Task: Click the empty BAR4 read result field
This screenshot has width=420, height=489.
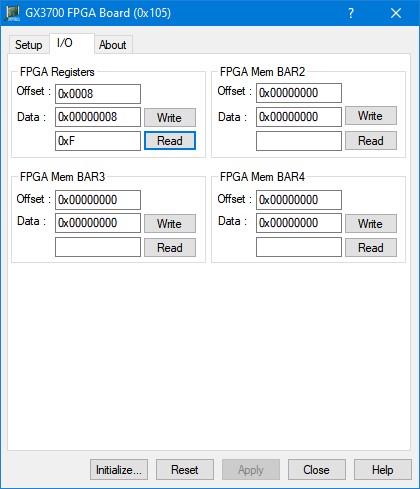Action: [x=299, y=247]
